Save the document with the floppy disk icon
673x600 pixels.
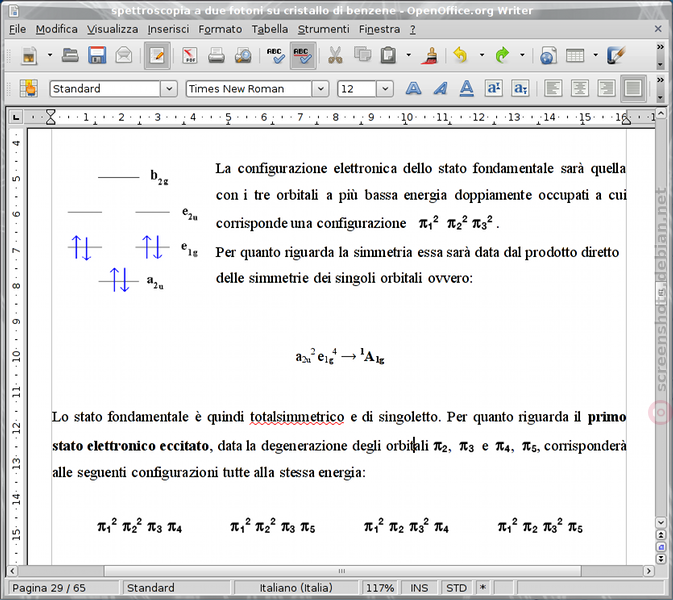[x=97, y=55]
